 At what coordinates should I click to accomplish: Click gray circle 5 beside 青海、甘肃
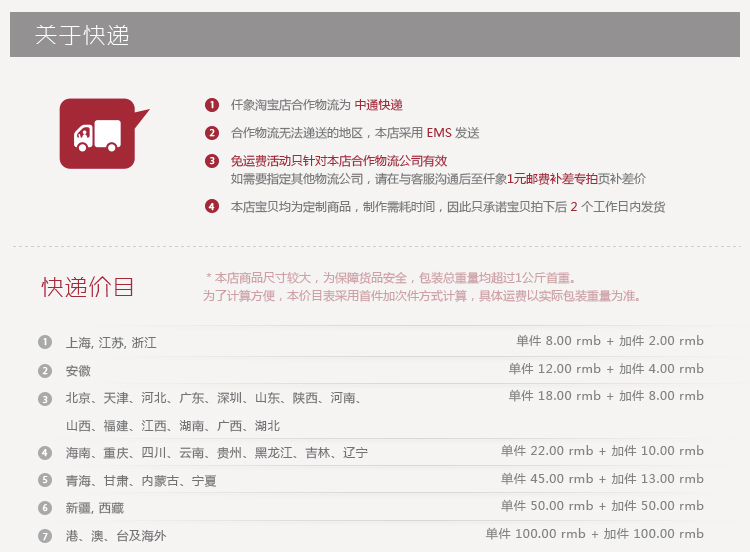(x=45, y=480)
